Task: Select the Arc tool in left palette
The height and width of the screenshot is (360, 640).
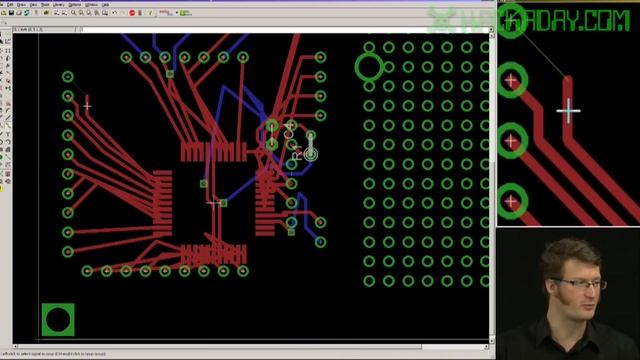Action: point(8,142)
